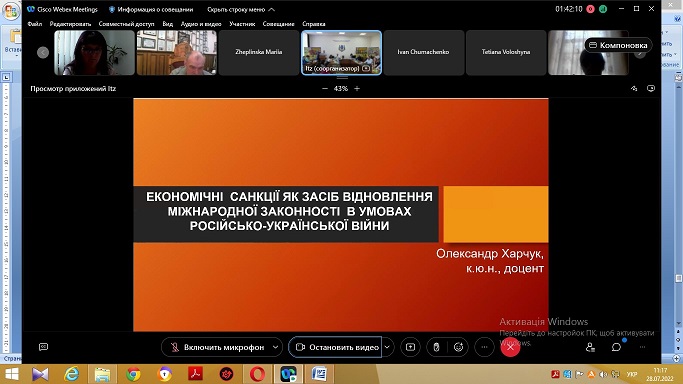Open panel options ellipsis at bottom right
The image size is (683, 384).
tap(642, 347)
